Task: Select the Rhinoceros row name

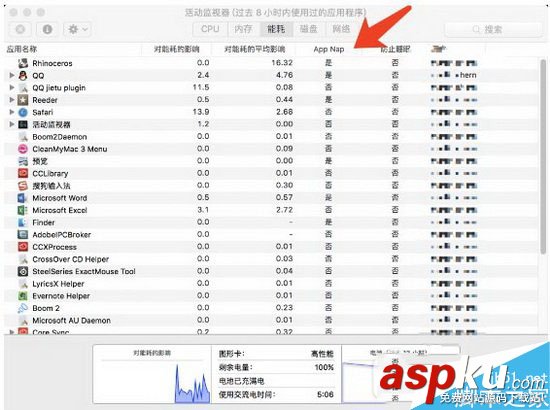Action: point(52,63)
